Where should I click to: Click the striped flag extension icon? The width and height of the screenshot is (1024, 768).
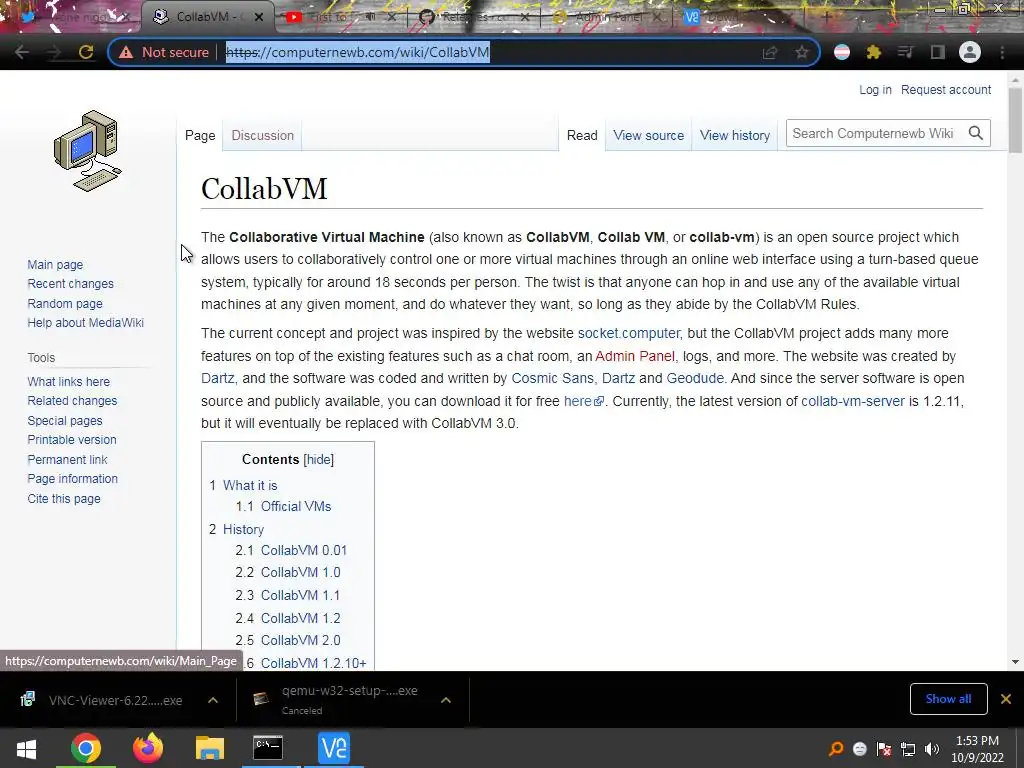coord(842,52)
